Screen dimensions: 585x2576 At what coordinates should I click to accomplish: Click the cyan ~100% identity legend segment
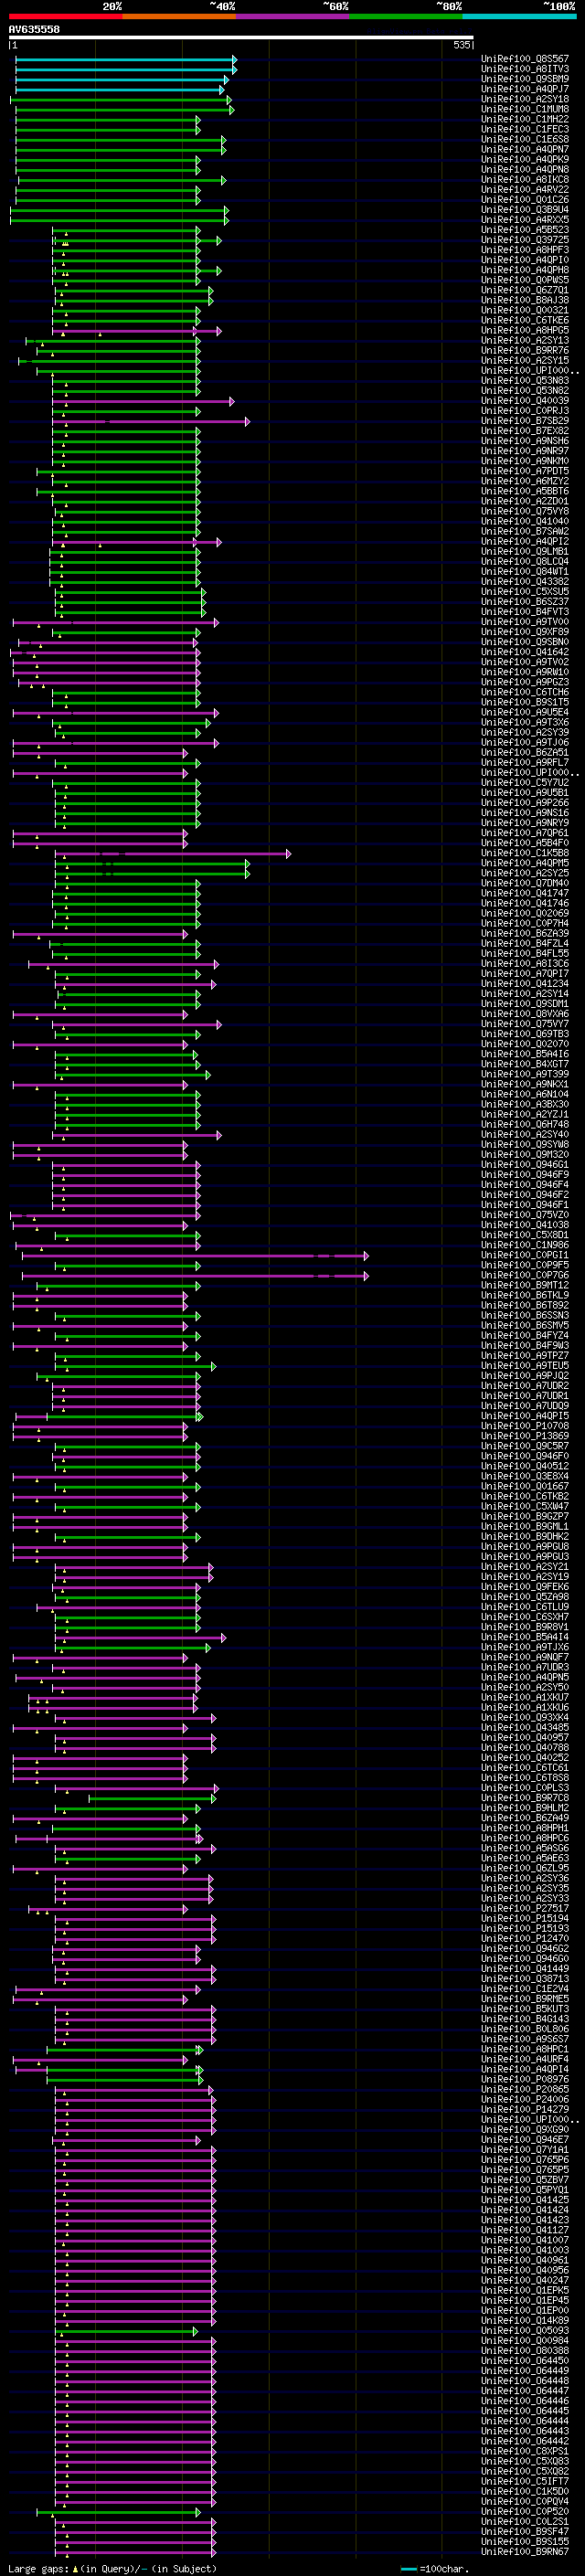point(519,16)
